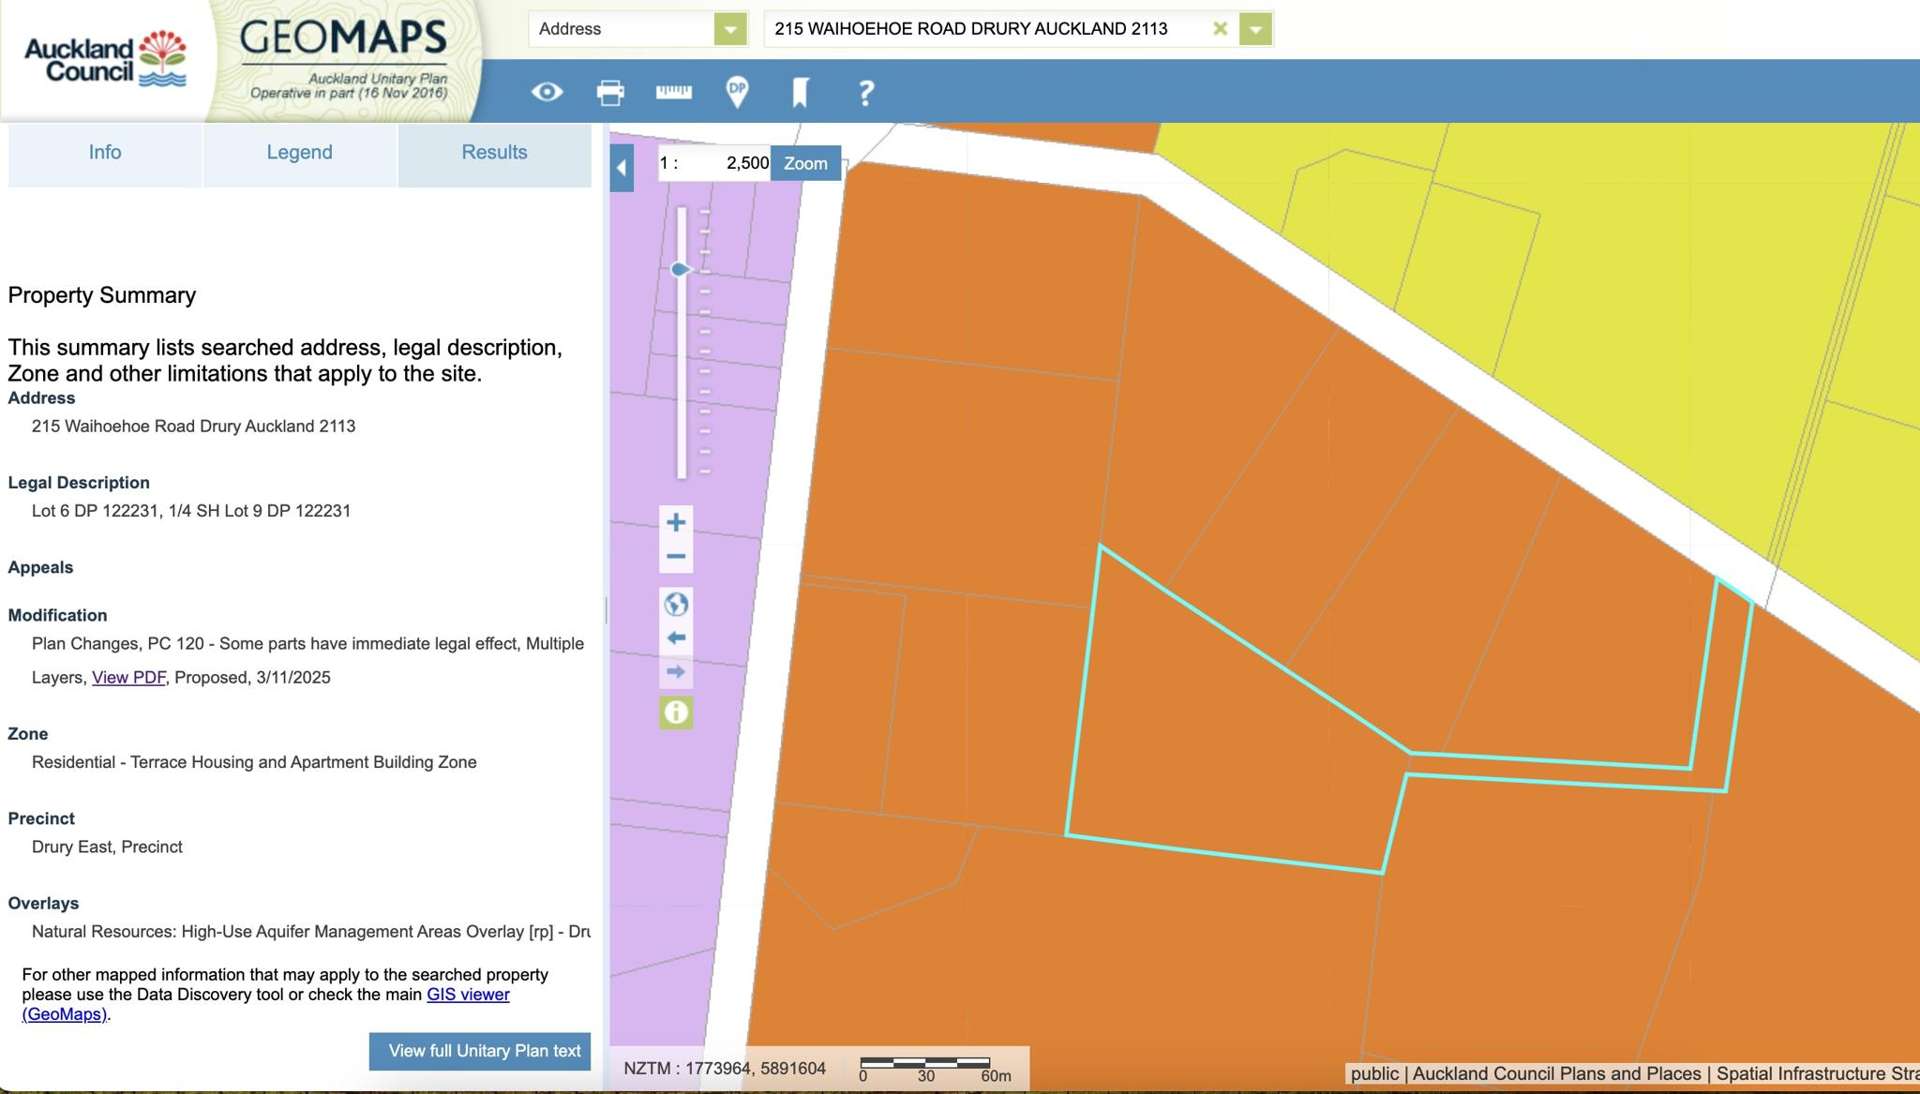Zoom in with the plus button
The height and width of the screenshot is (1094, 1920).
coord(676,522)
